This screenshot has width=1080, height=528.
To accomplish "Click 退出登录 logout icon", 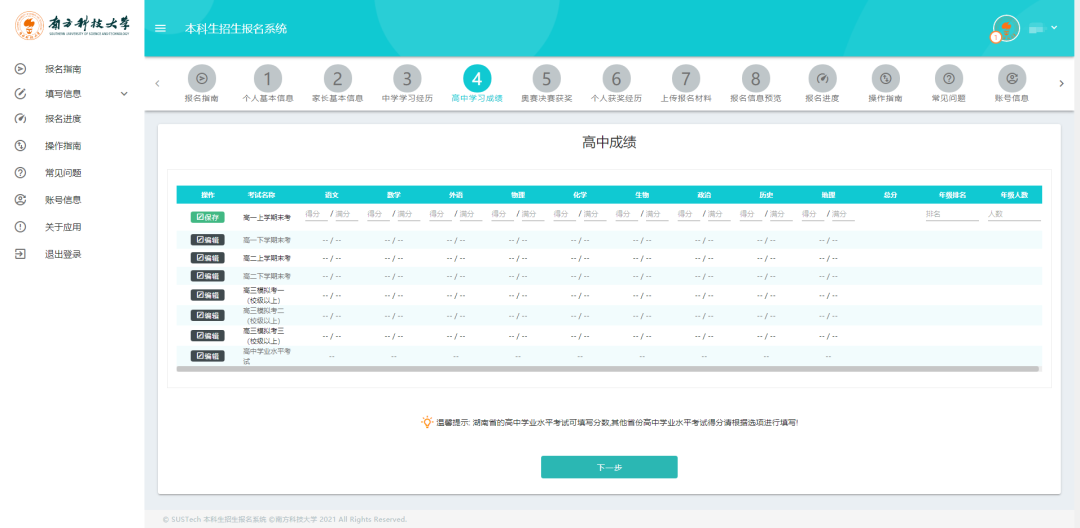I will point(21,254).
